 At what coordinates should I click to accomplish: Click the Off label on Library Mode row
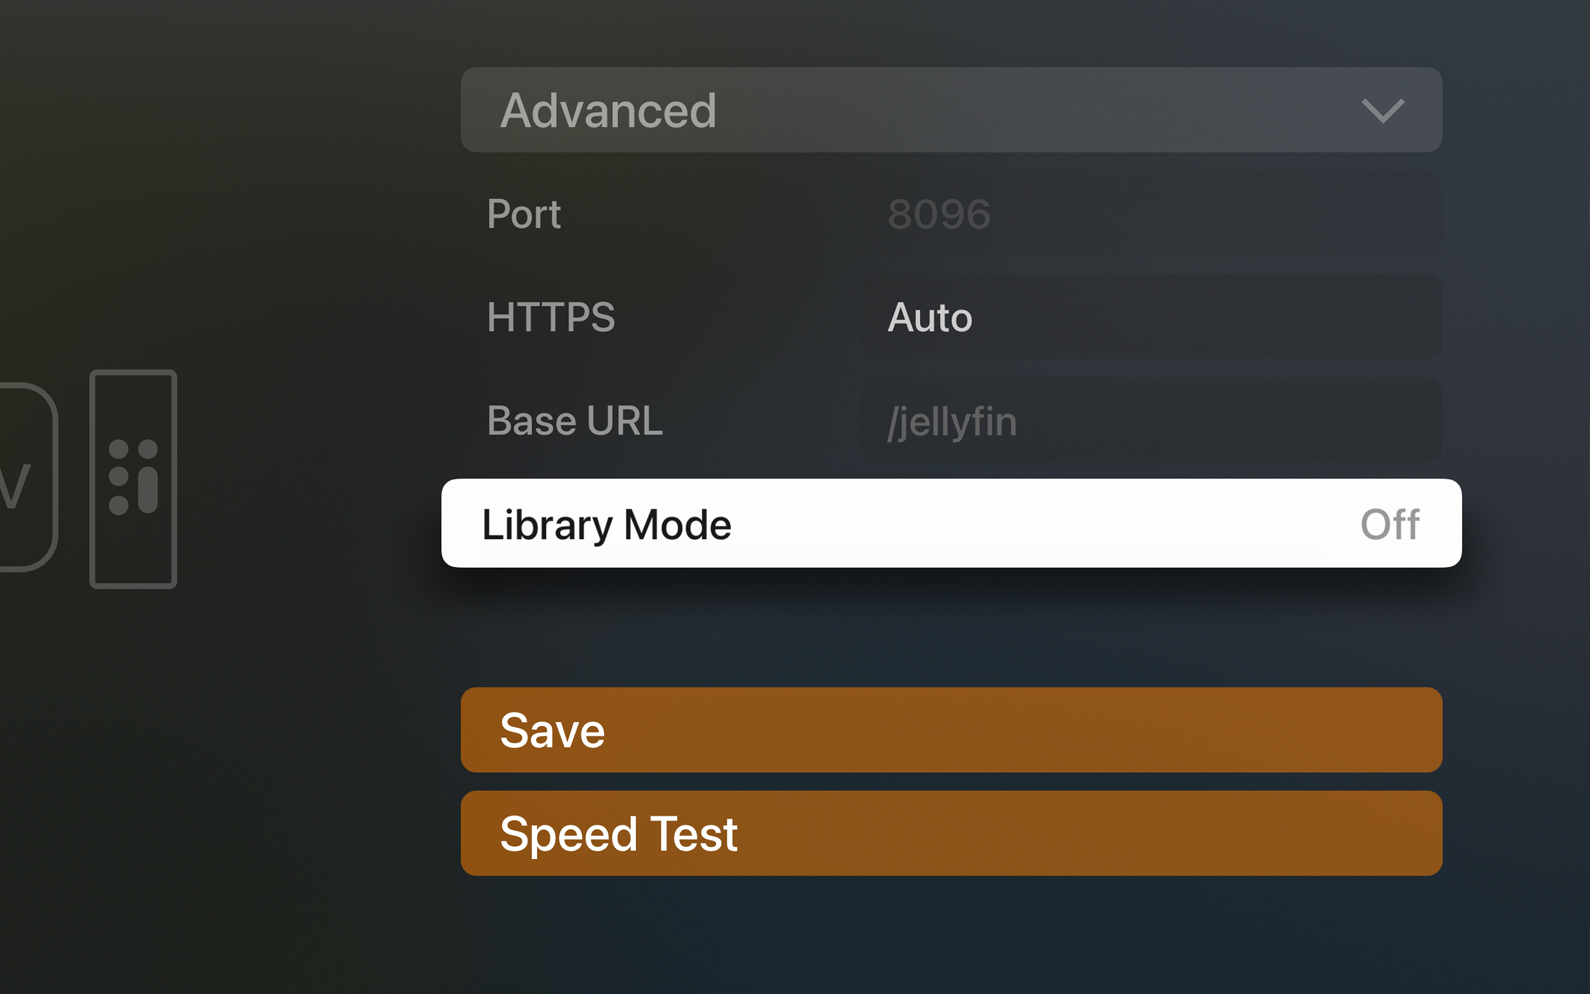click(1389, 523)
